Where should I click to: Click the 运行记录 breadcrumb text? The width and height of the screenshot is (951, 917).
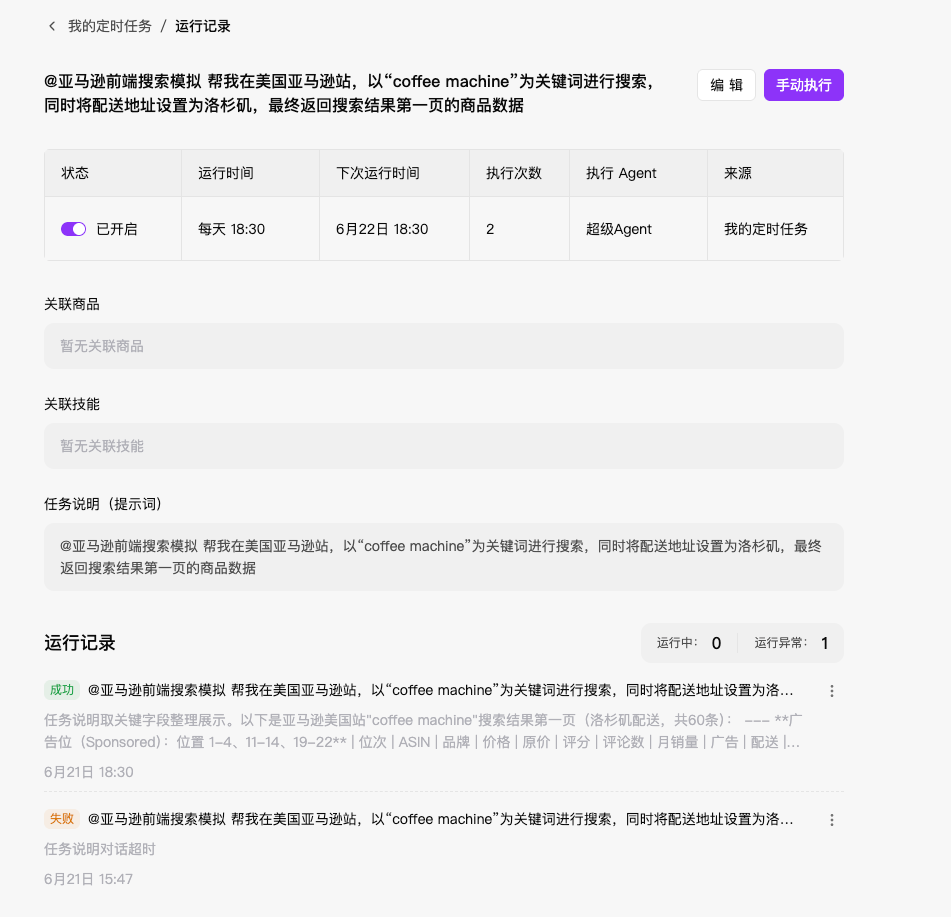coord(203,26)
